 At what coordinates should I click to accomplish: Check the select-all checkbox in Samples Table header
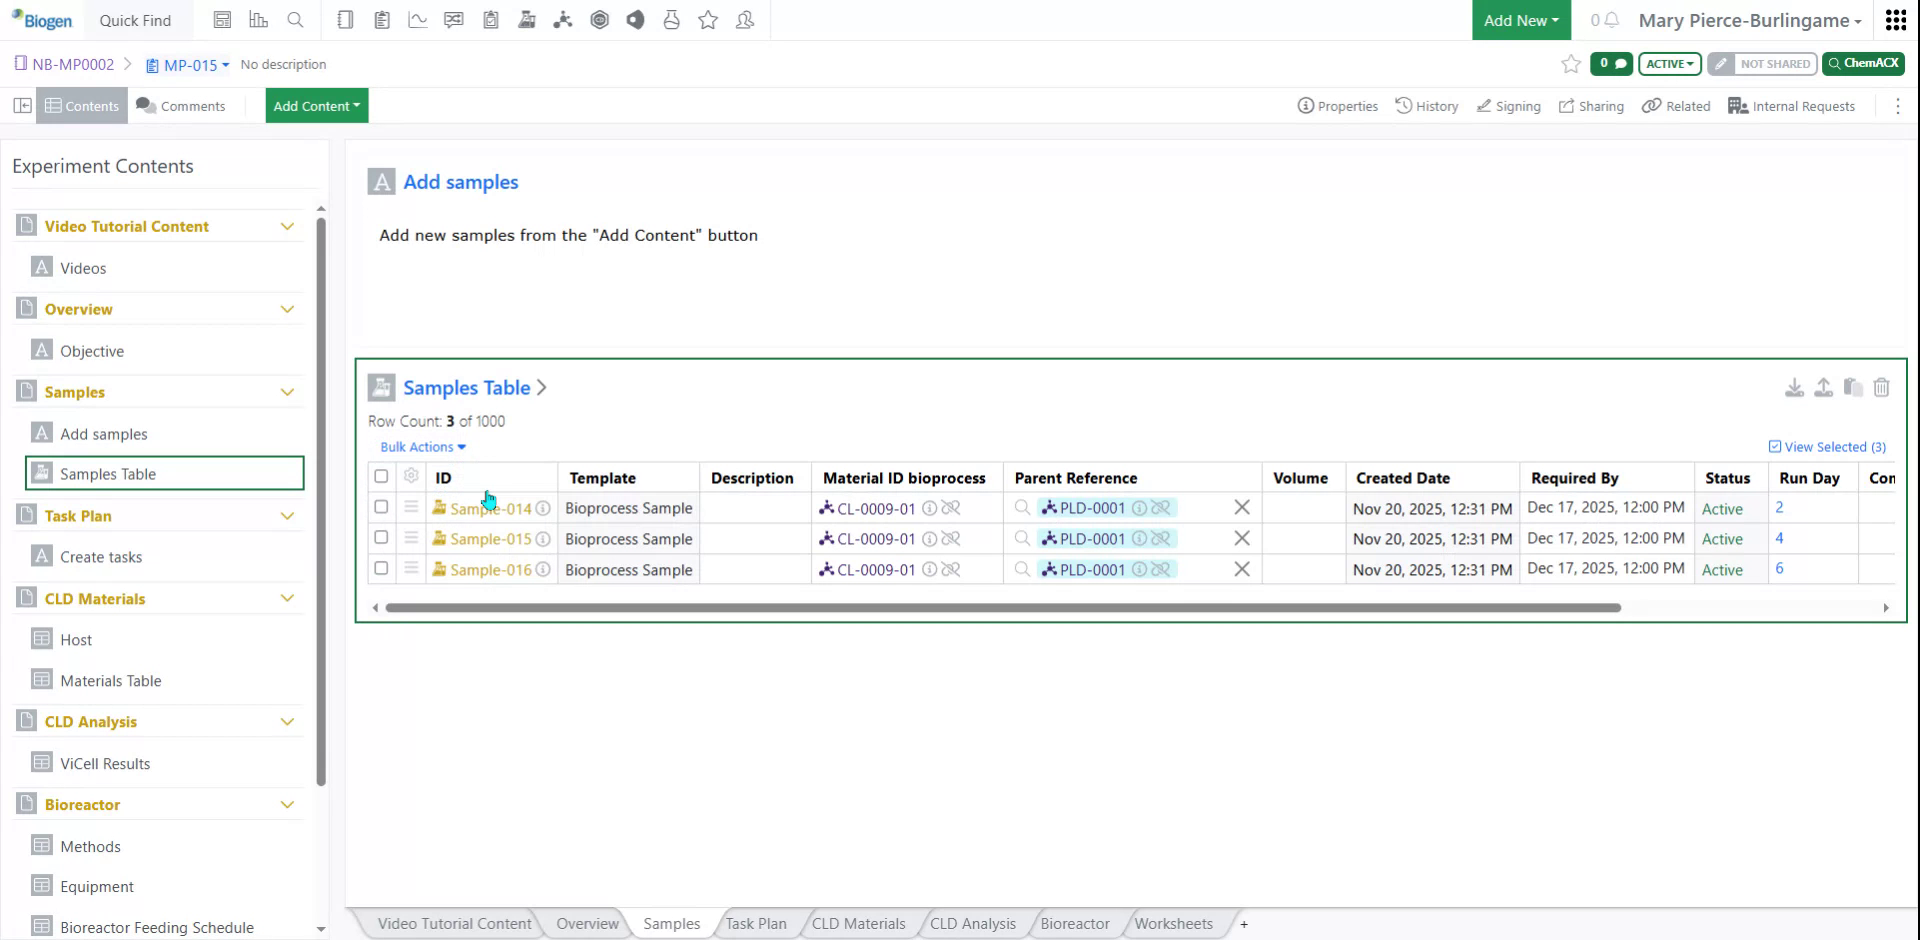381,477
